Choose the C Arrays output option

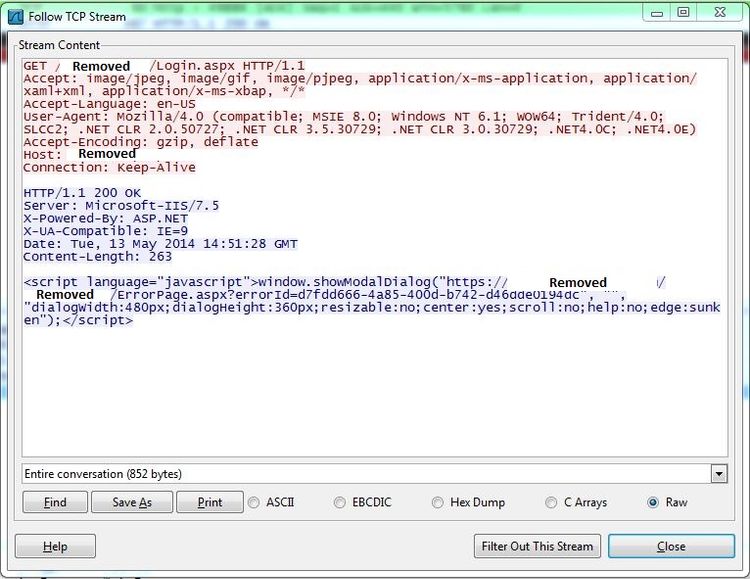tap(576, 502)
